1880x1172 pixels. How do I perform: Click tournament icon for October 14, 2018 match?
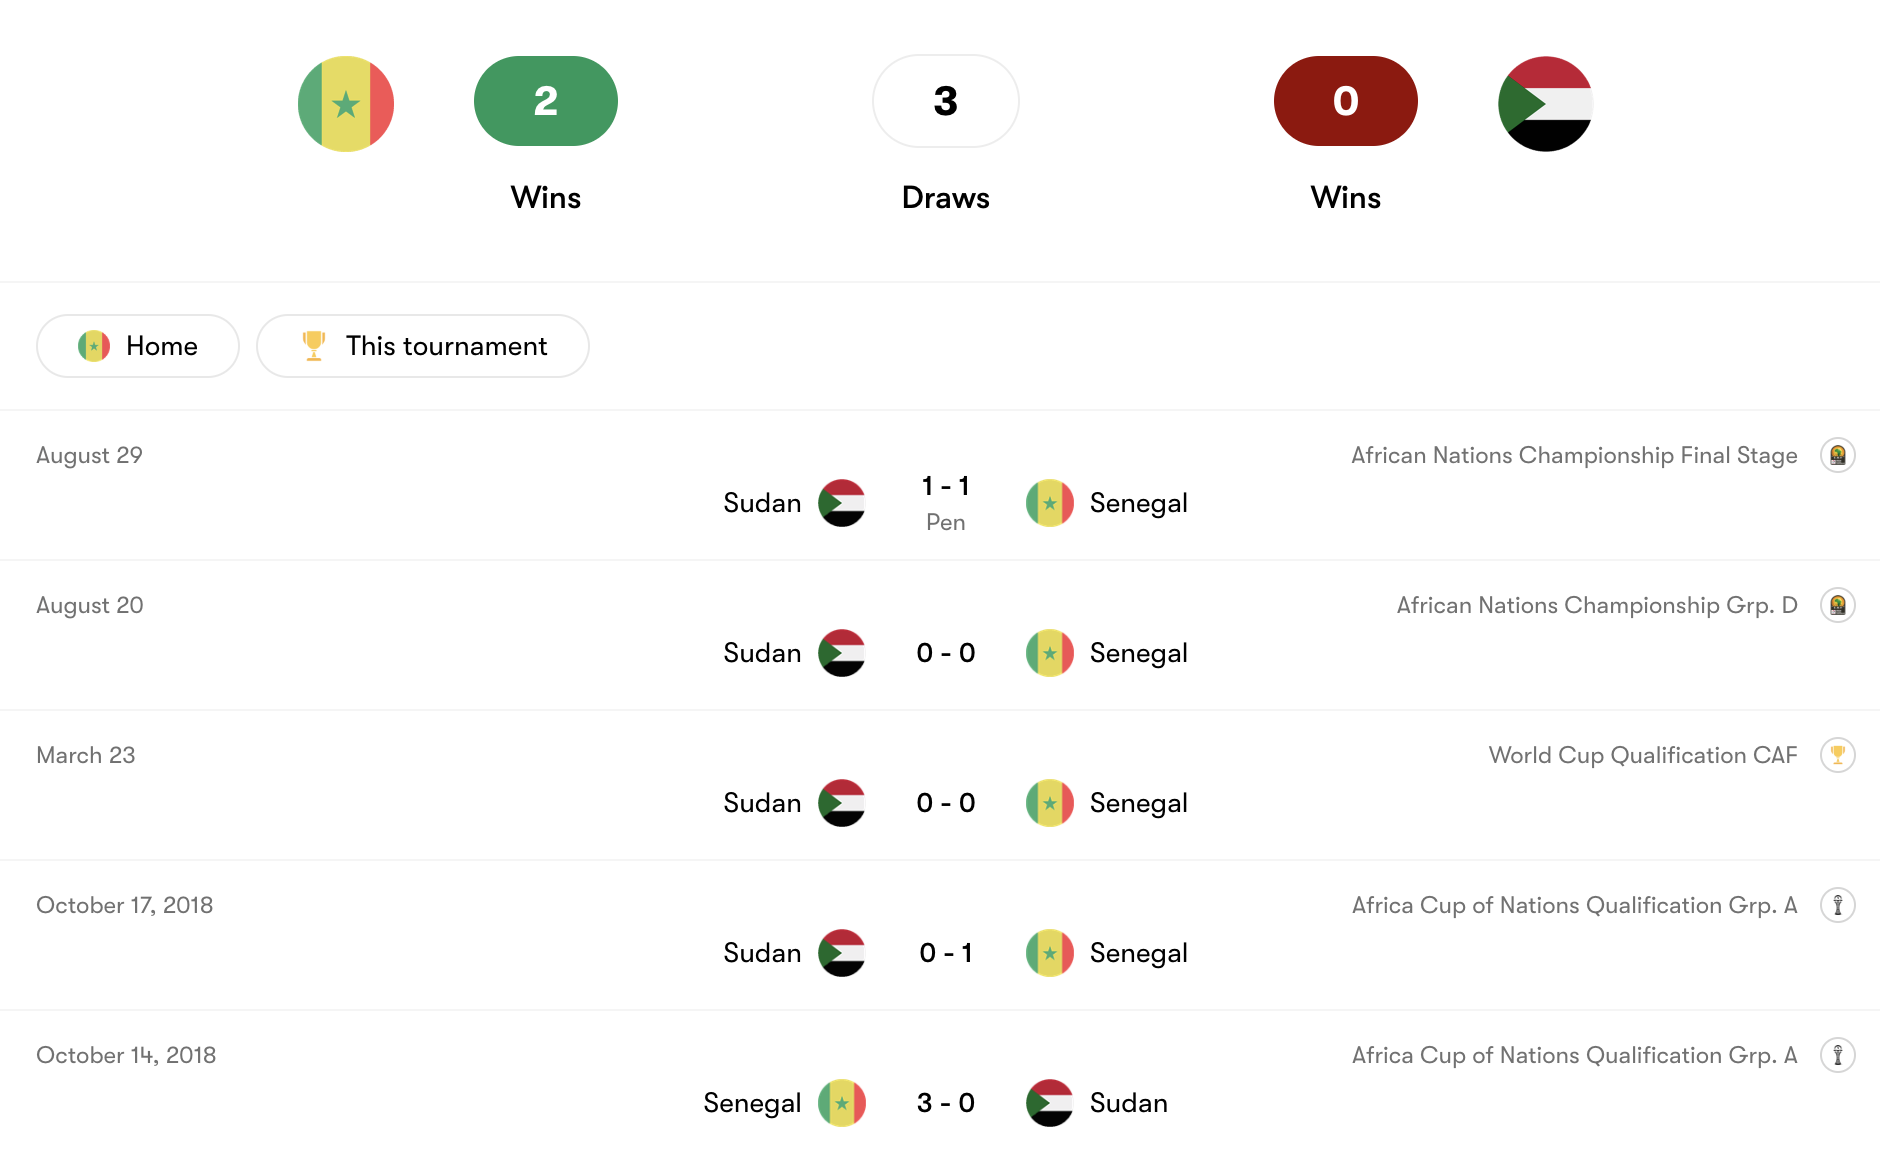[1837, 1055]
